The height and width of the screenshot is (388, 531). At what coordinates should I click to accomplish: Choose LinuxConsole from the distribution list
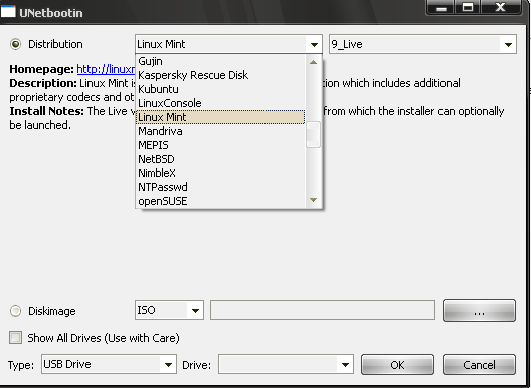tap(221, 103)
